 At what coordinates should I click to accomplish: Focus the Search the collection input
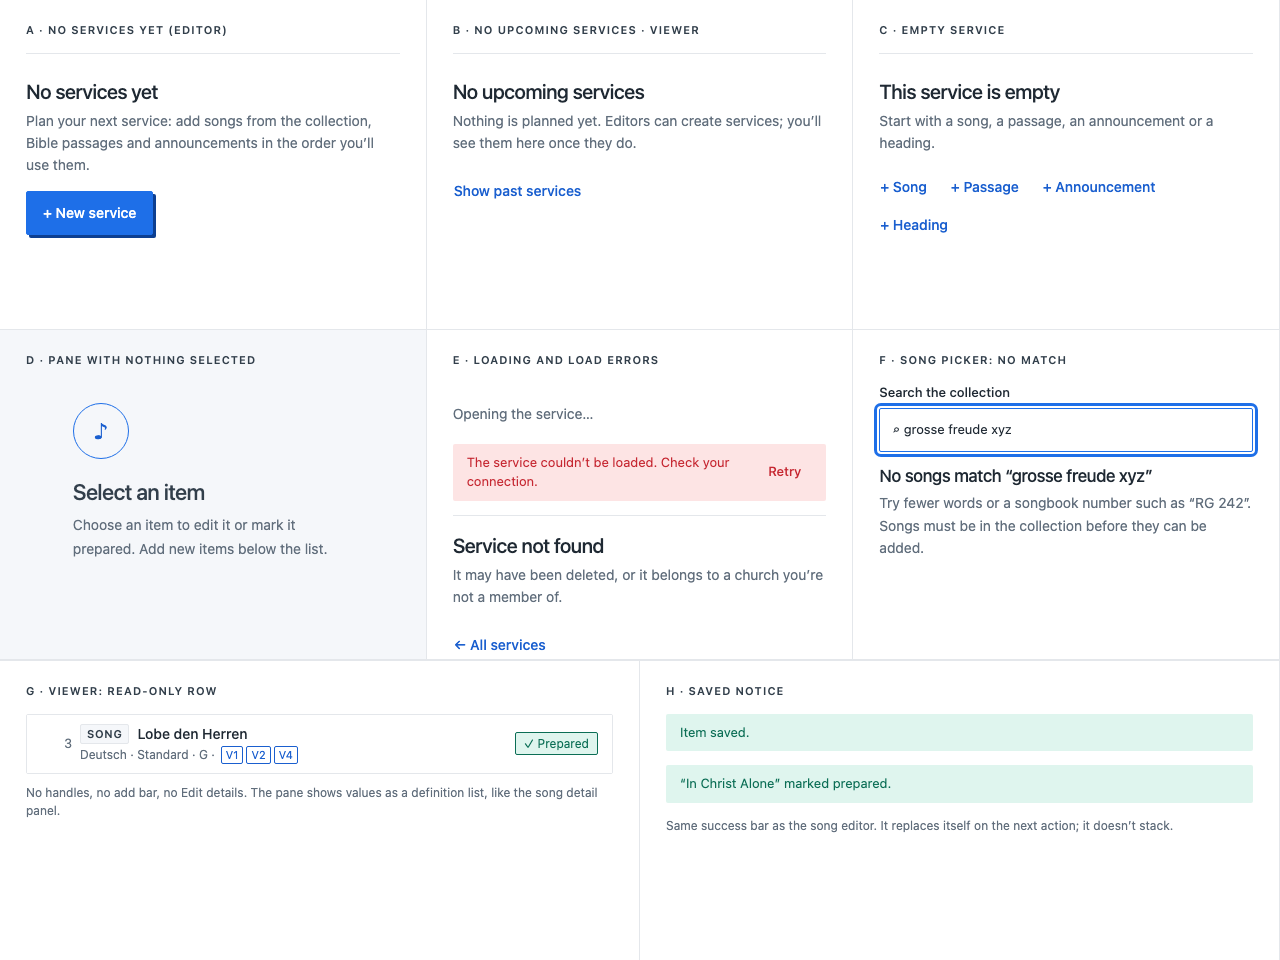(x=1066, y=430)
